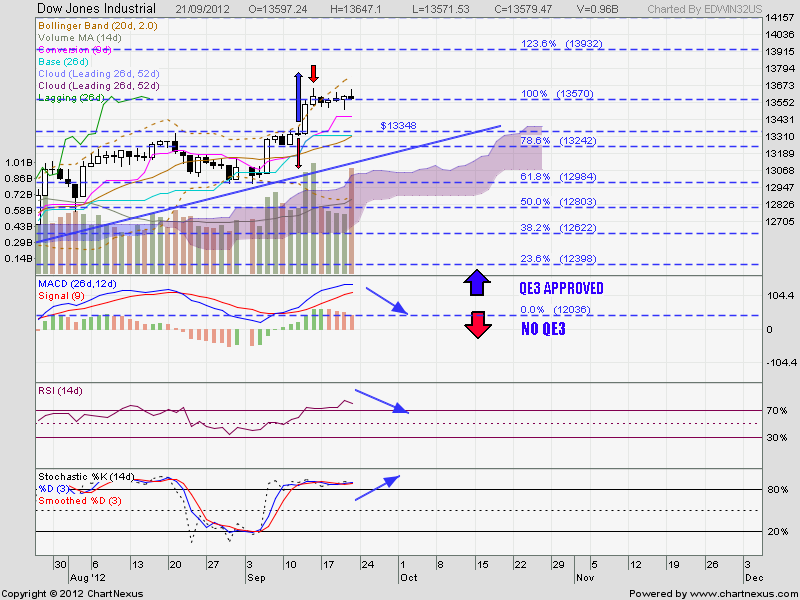
Task: Click 'Charted By EDWIN32US' credit text
Action: pos(705,9)
